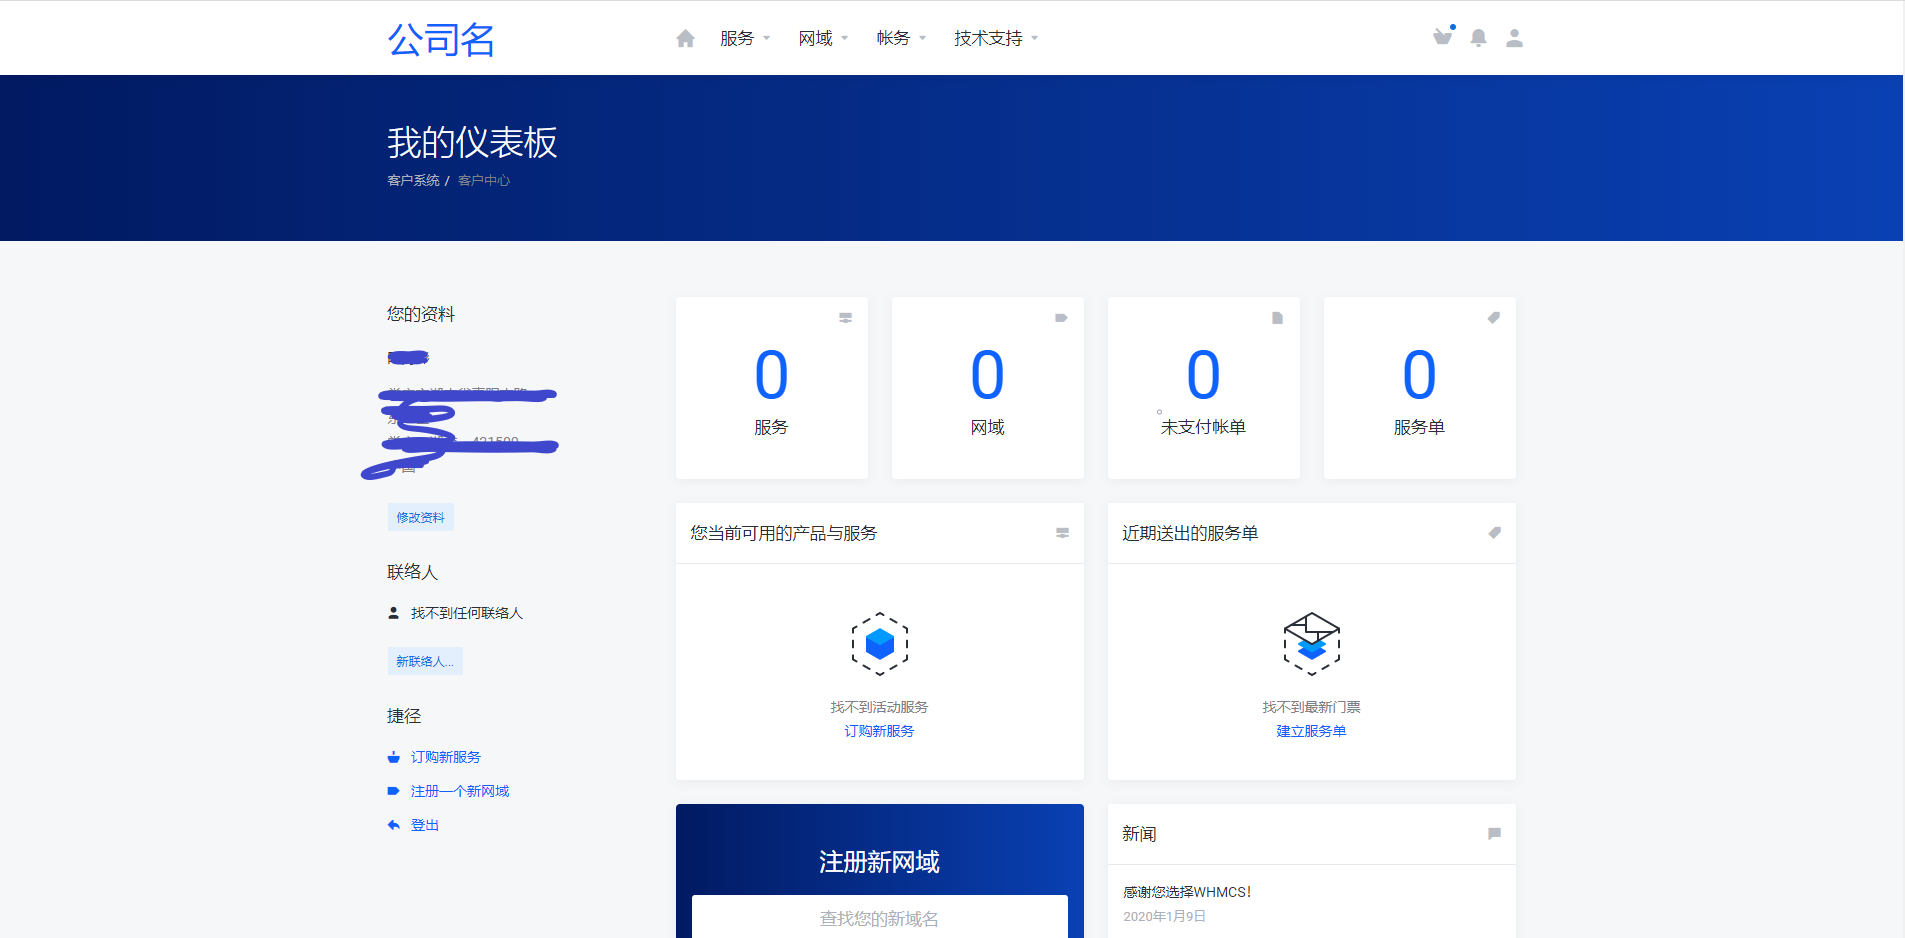The image size is (1905, 938).
Task: Click the logout arrow icon beside 登出
Action: (x=393, y=824)
